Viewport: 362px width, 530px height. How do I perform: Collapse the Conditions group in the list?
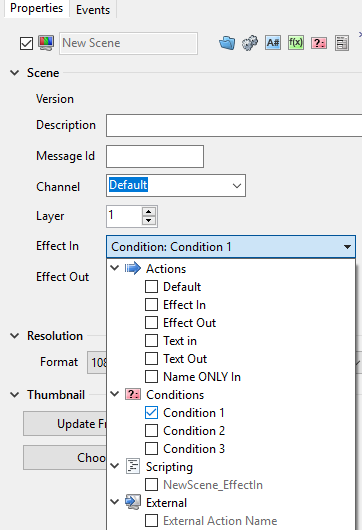click(115, 394)
